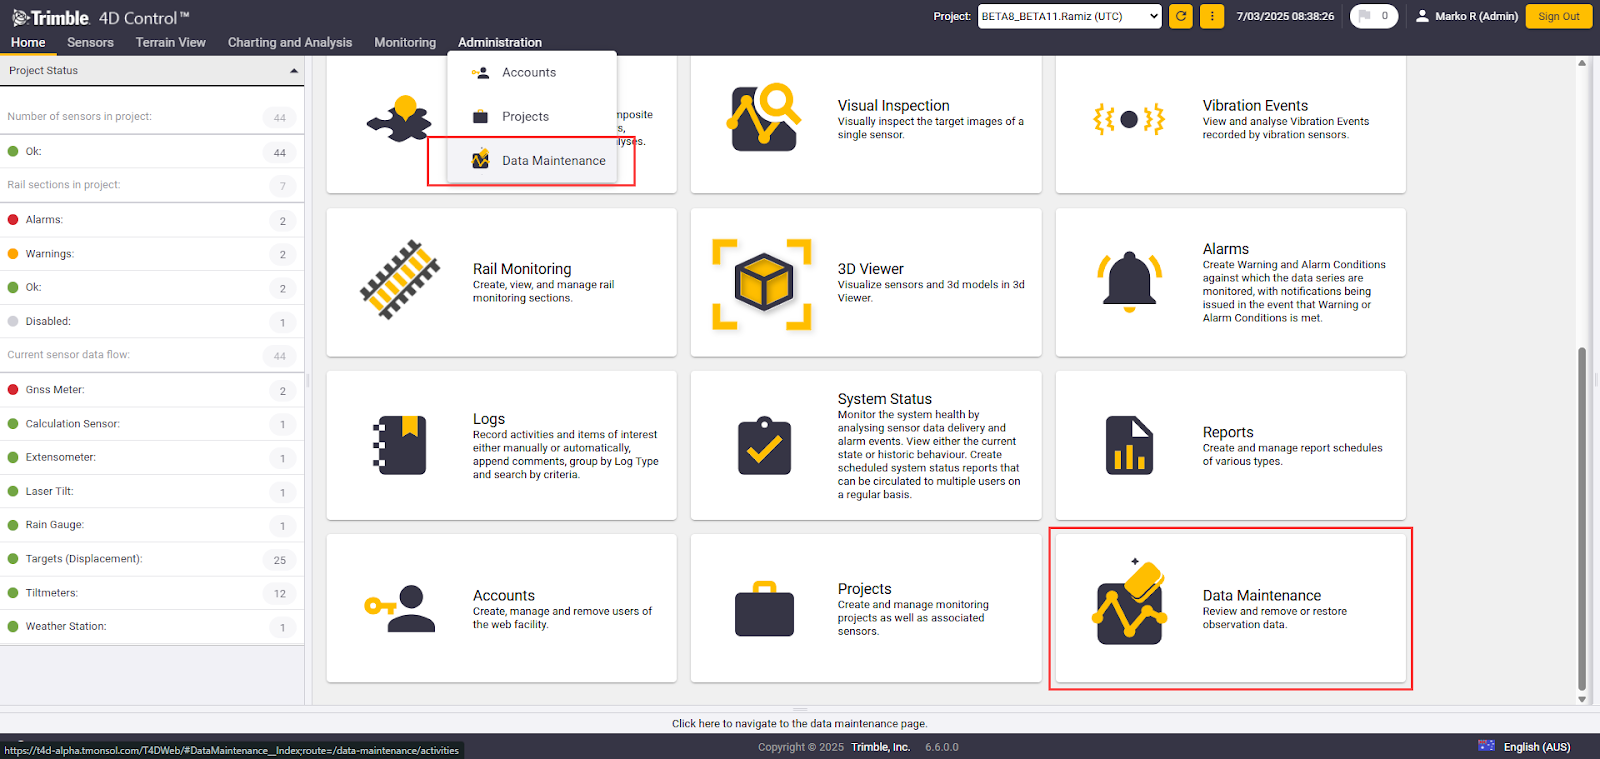The image size is (1600, 759).
Task: Open Logs notebook icon
Action: pyautogui.click(x=400, y=445)
